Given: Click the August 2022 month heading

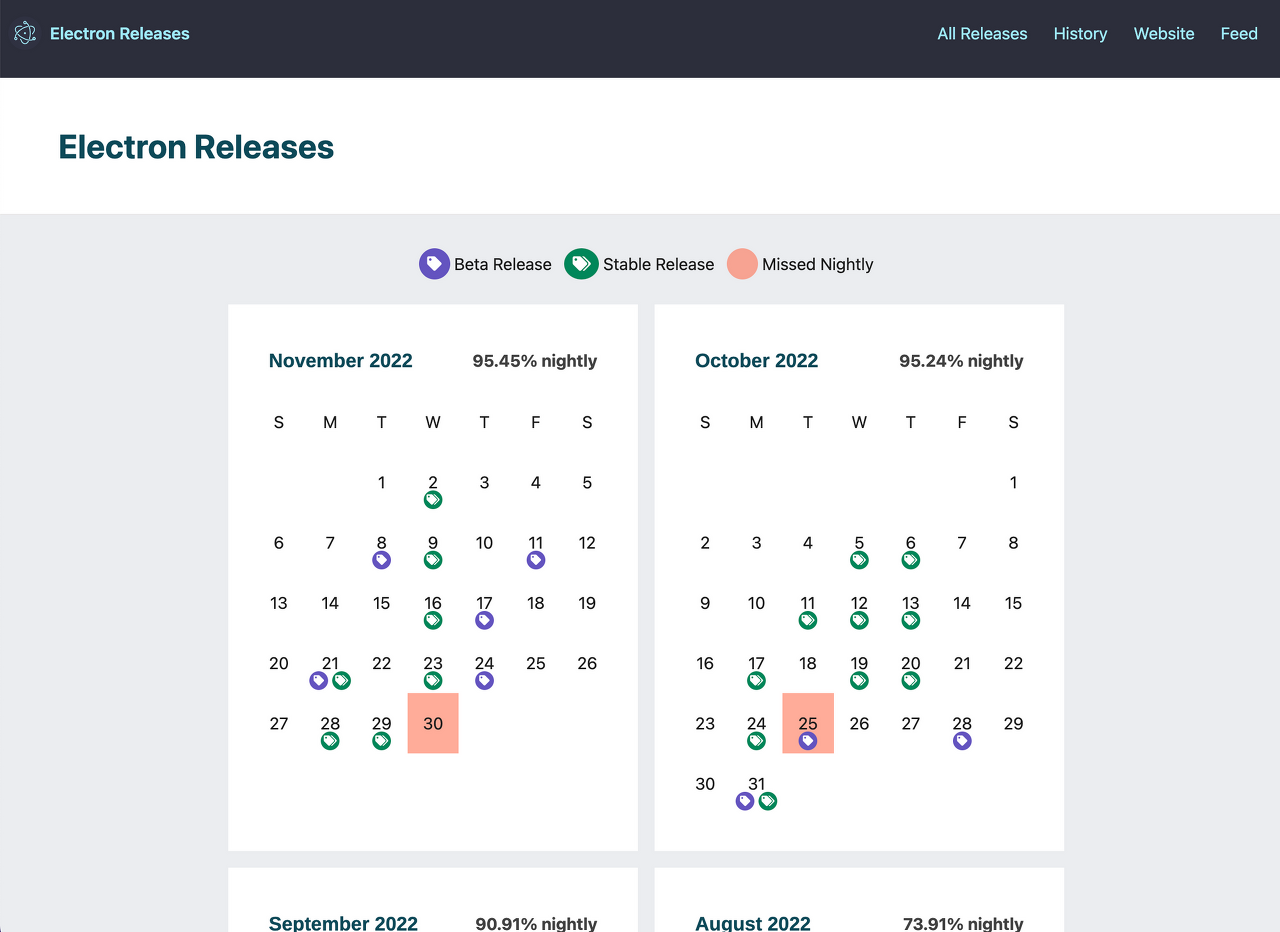Looking at the screenshot, I should [x=753, y=923].
